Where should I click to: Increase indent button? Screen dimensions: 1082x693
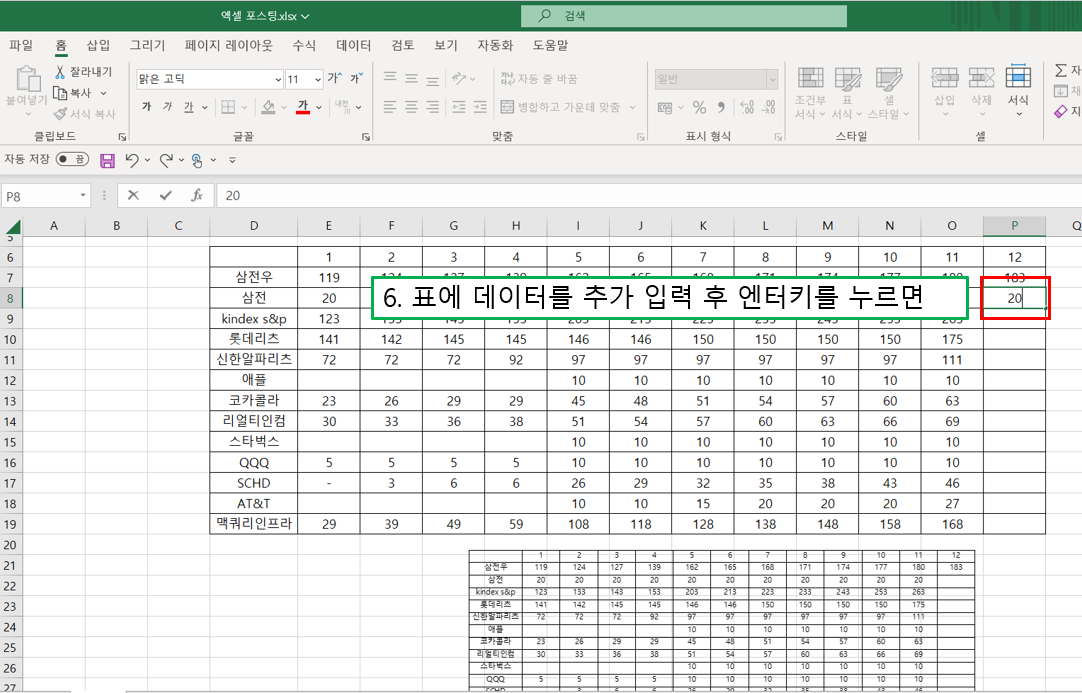(480, 107)
